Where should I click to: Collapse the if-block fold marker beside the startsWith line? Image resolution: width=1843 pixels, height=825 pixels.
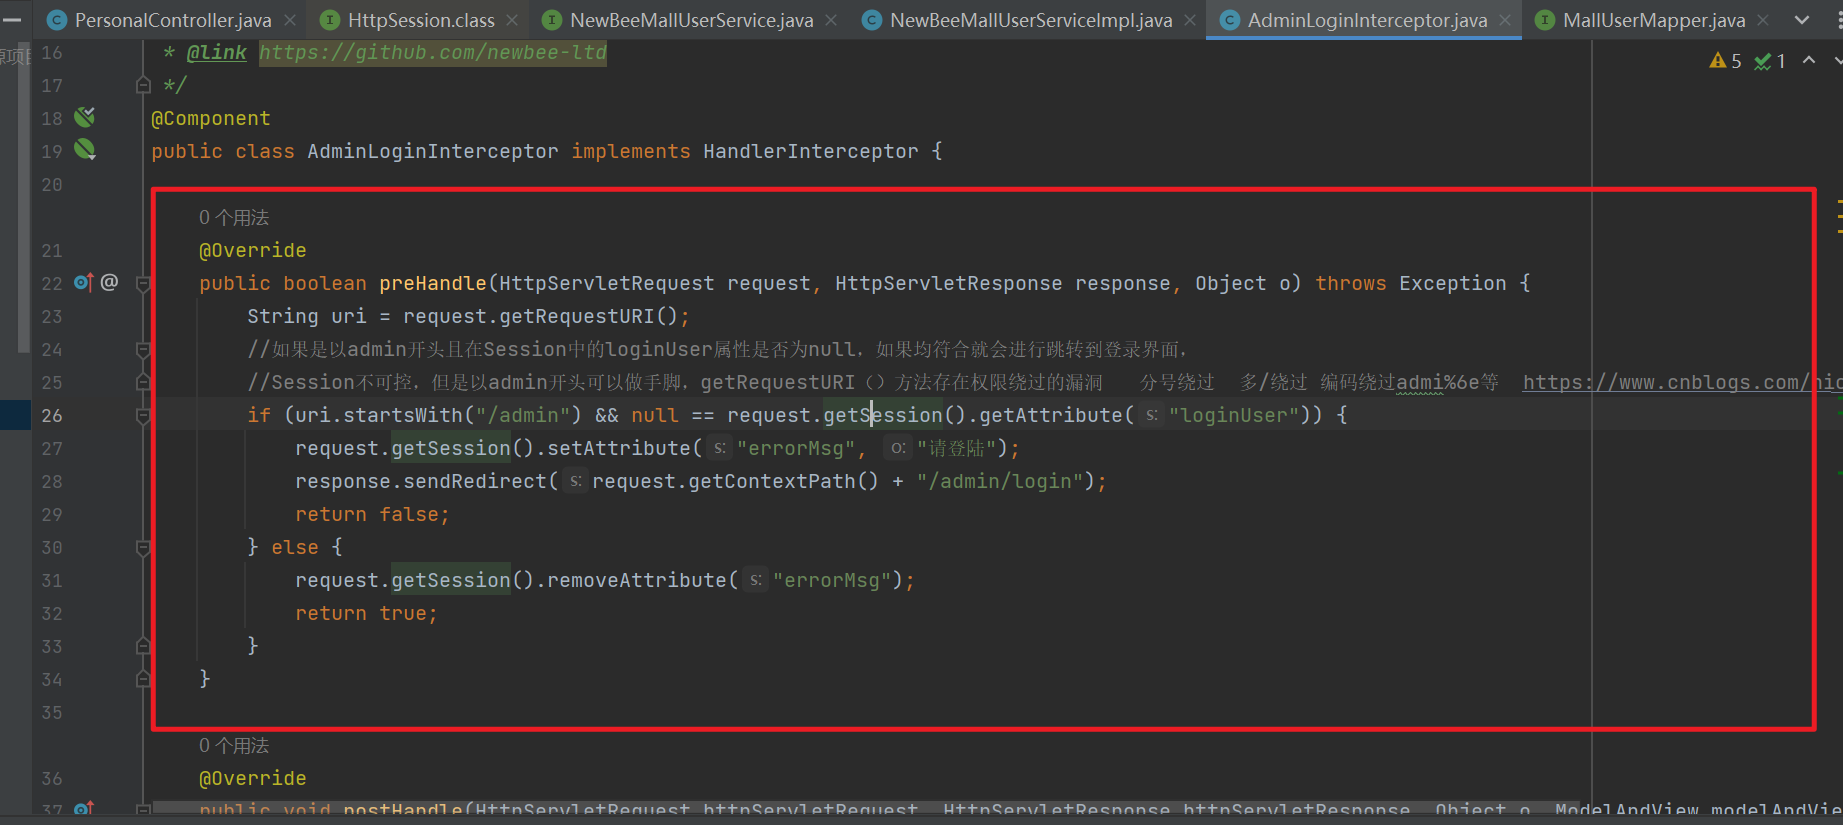point(143,416)
